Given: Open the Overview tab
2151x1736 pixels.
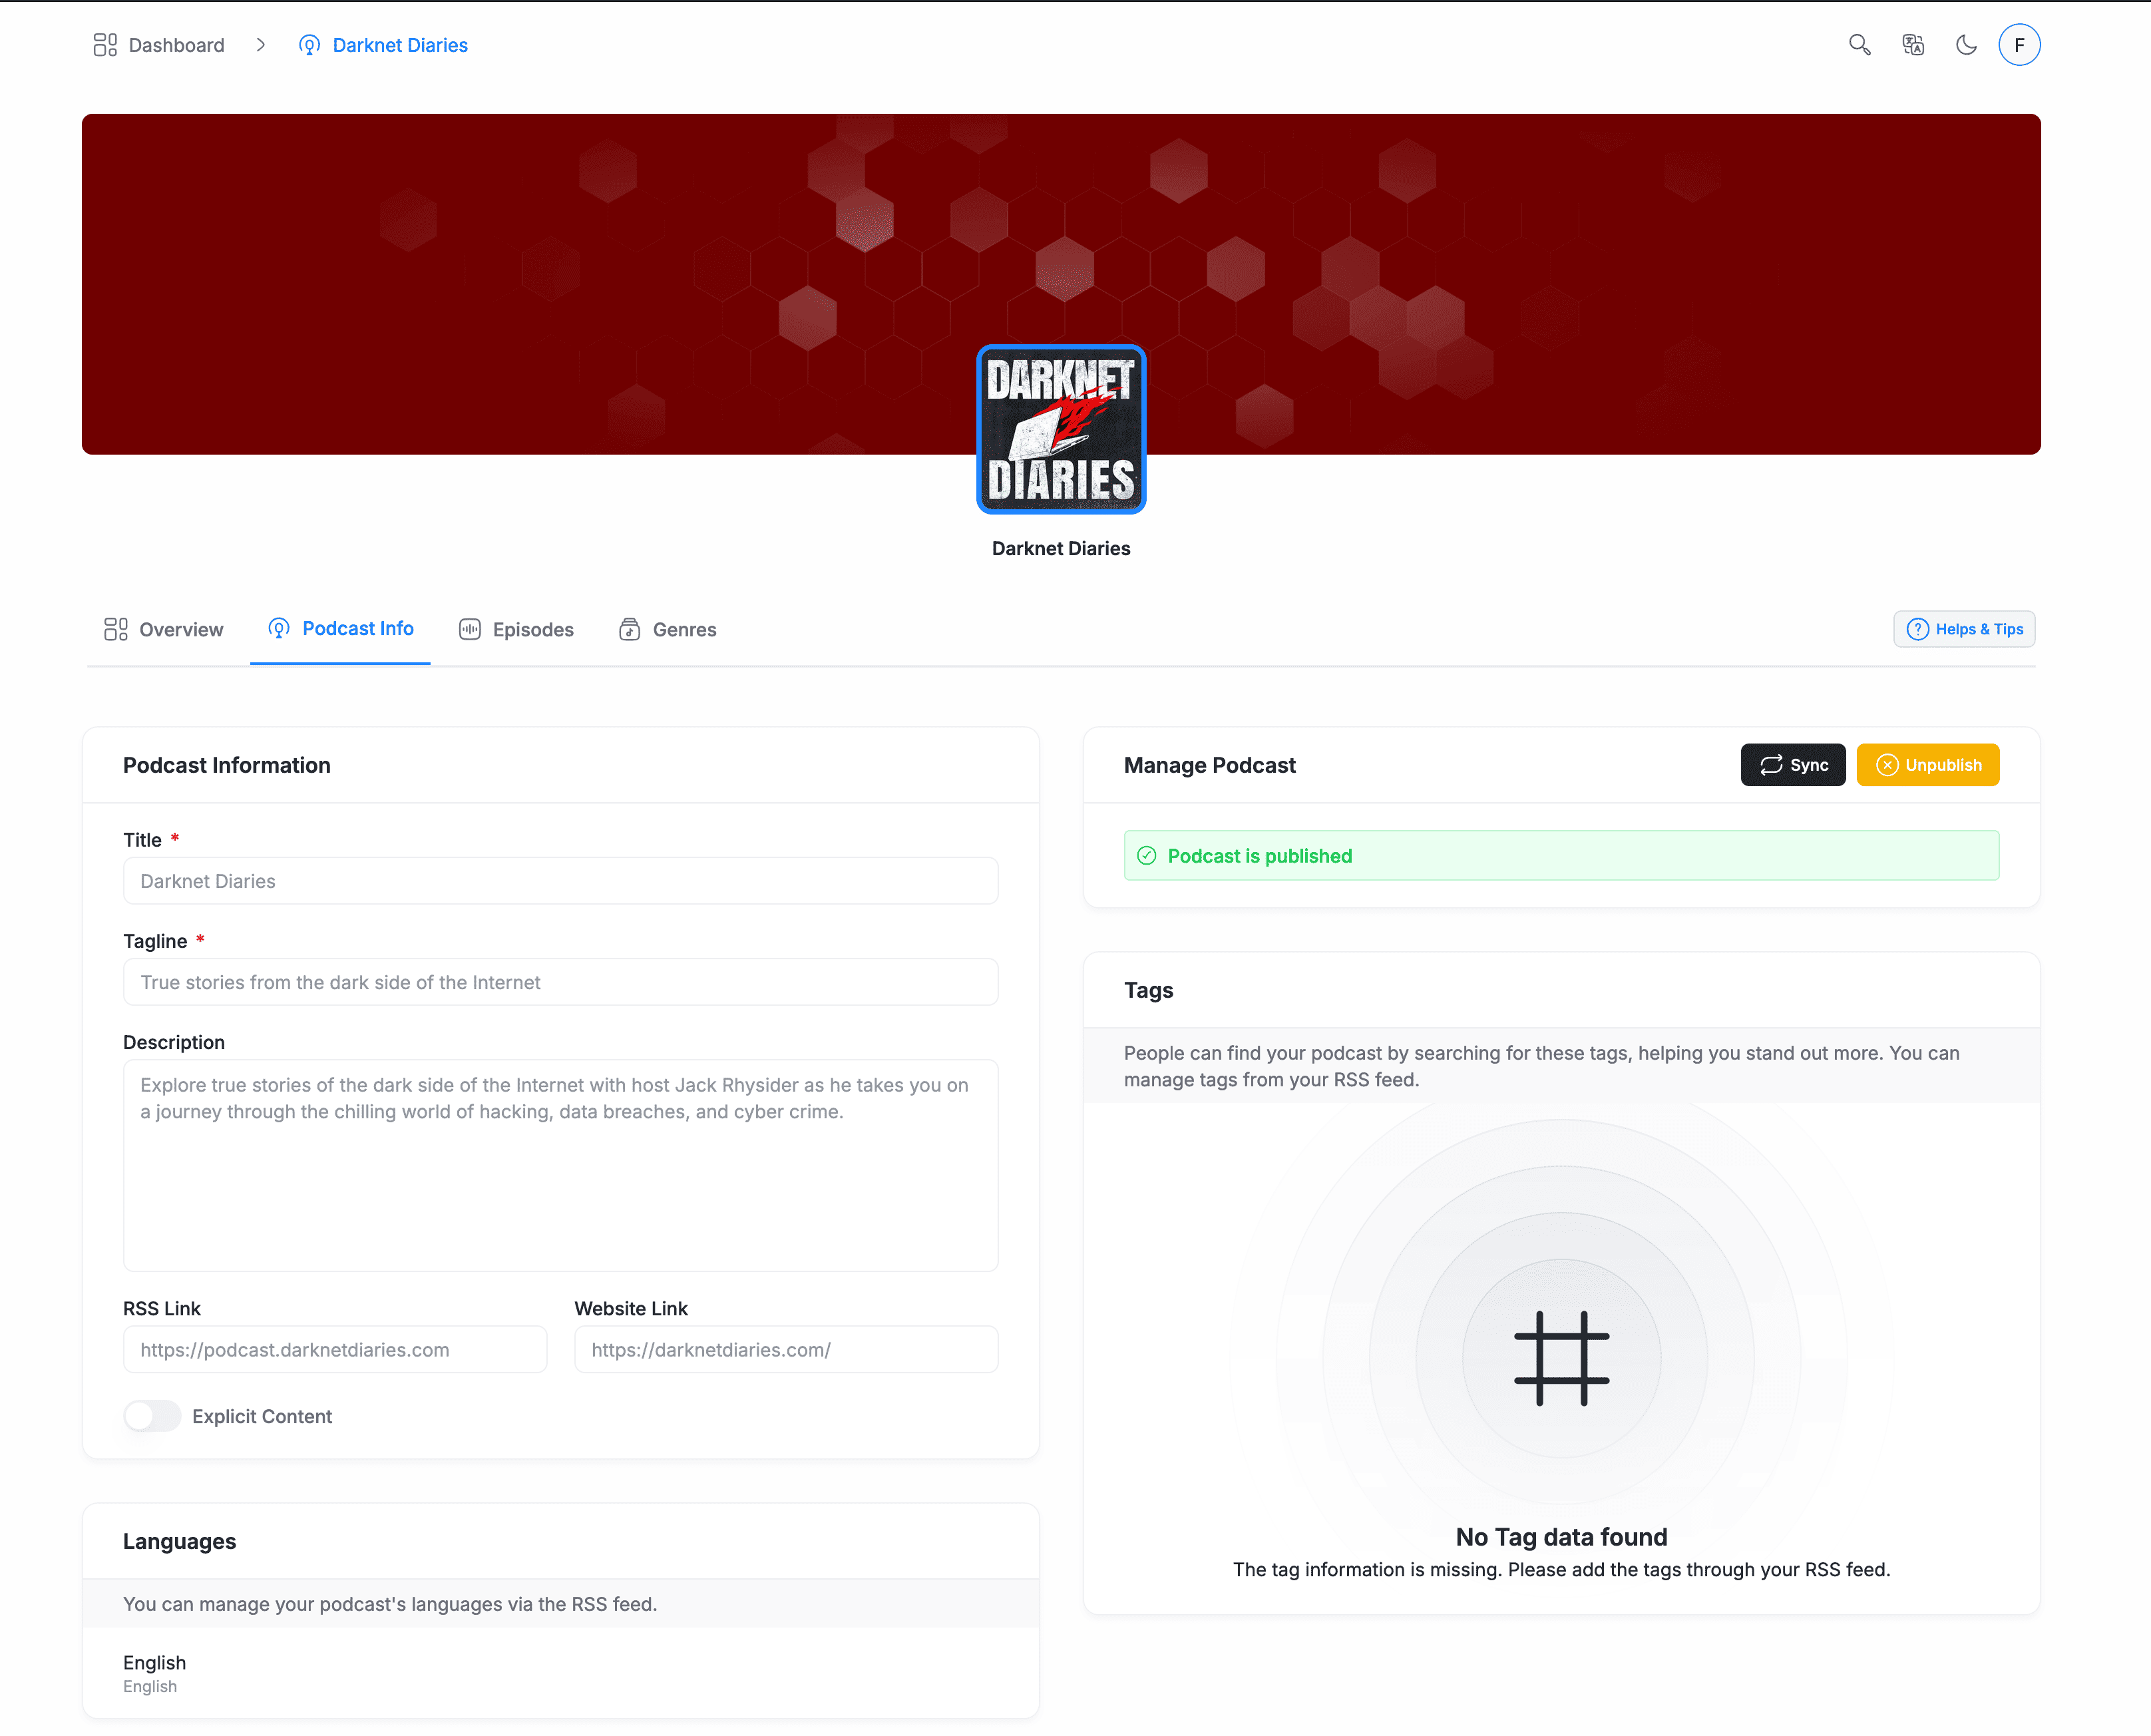Looking at the screenshot, I should click(x=163, y=629).
